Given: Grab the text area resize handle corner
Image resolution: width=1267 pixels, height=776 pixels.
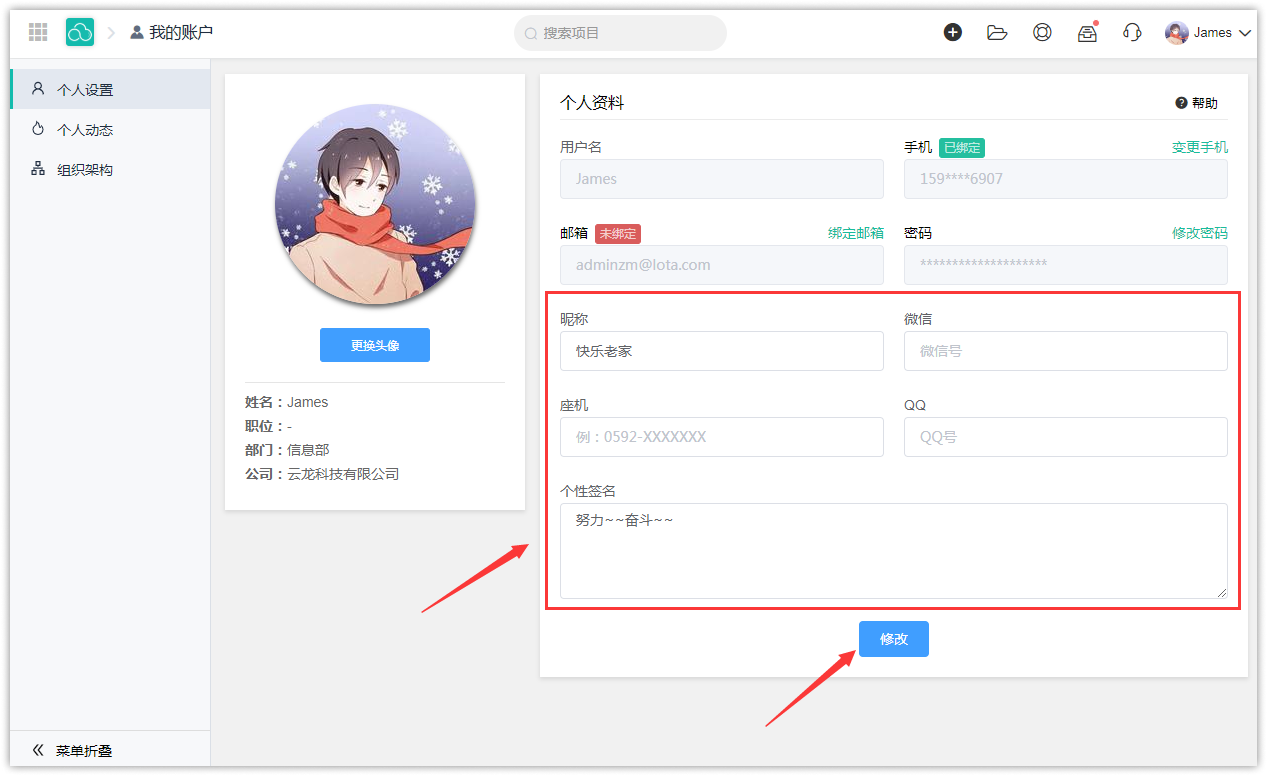Looking at the screenshot, I should click(x=1222, y=593).
